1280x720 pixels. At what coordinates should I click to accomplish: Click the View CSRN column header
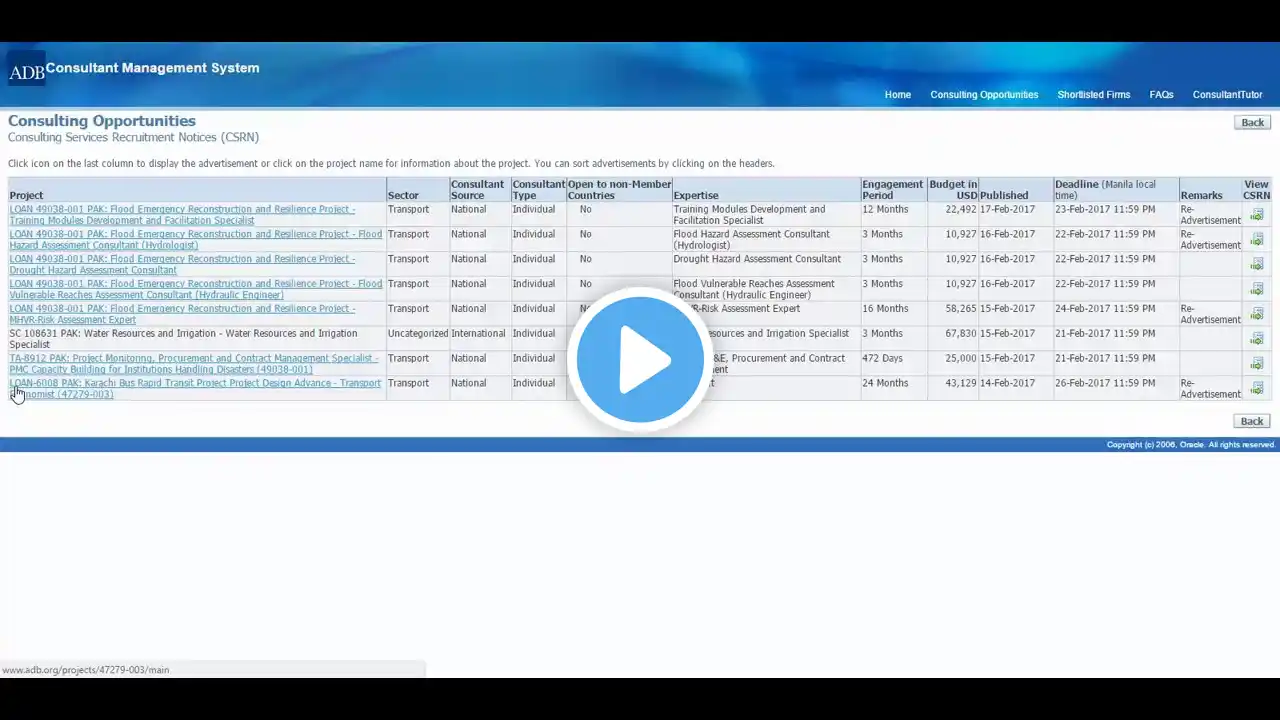pyautogui.click(x=1256, y=190)
